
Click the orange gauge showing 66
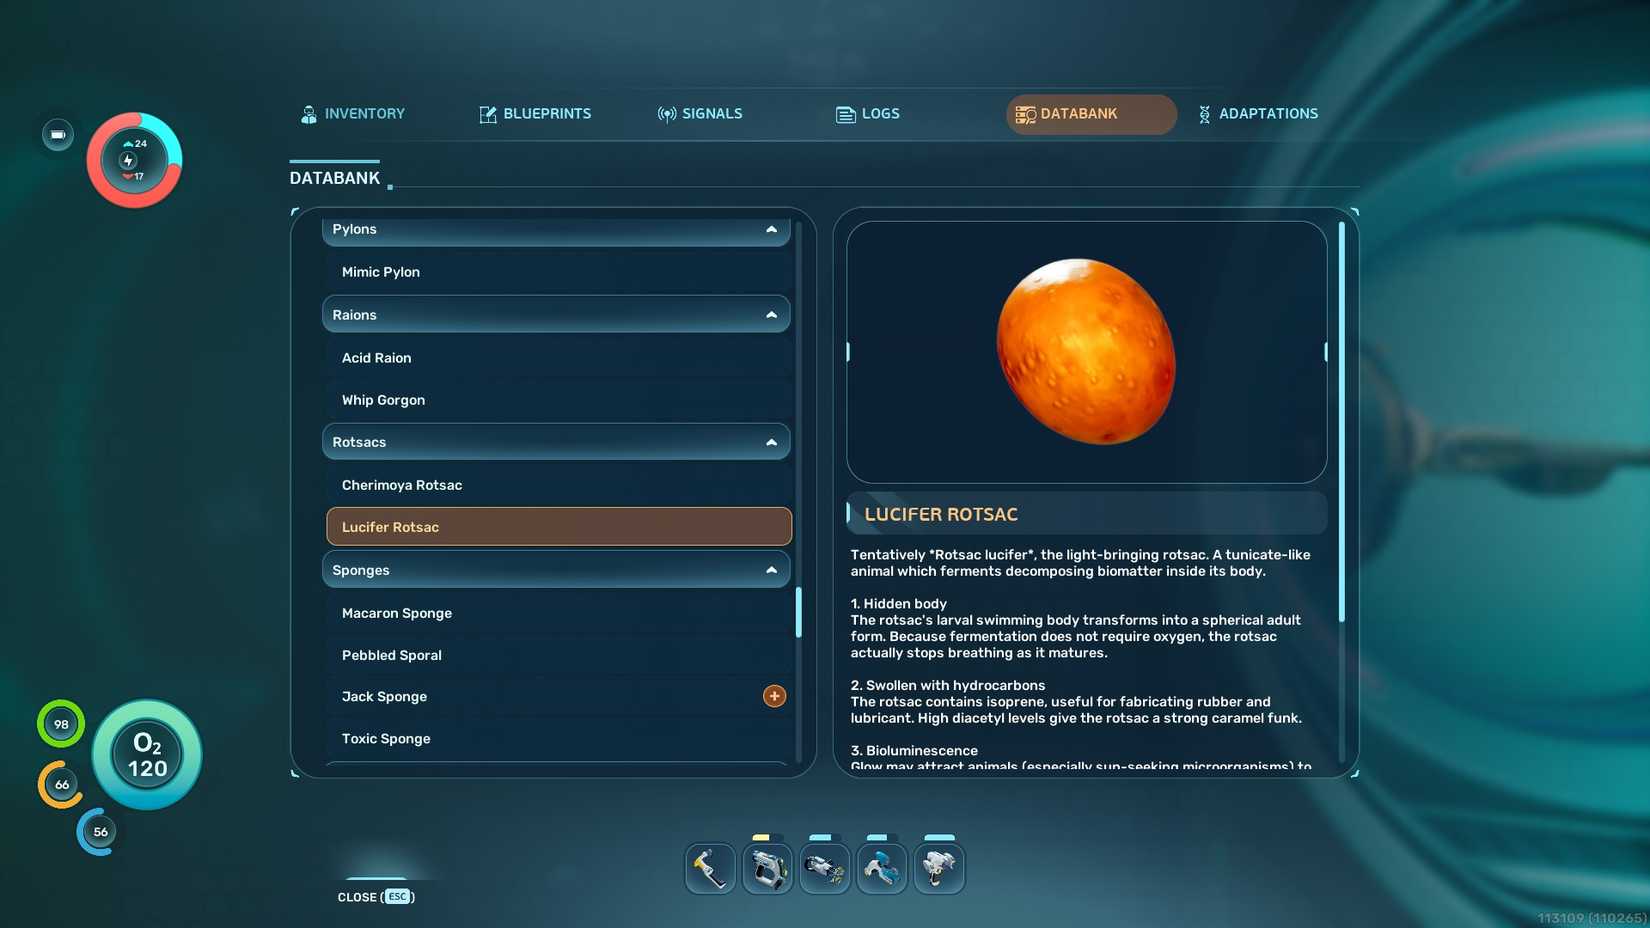[x=61, y=785]
